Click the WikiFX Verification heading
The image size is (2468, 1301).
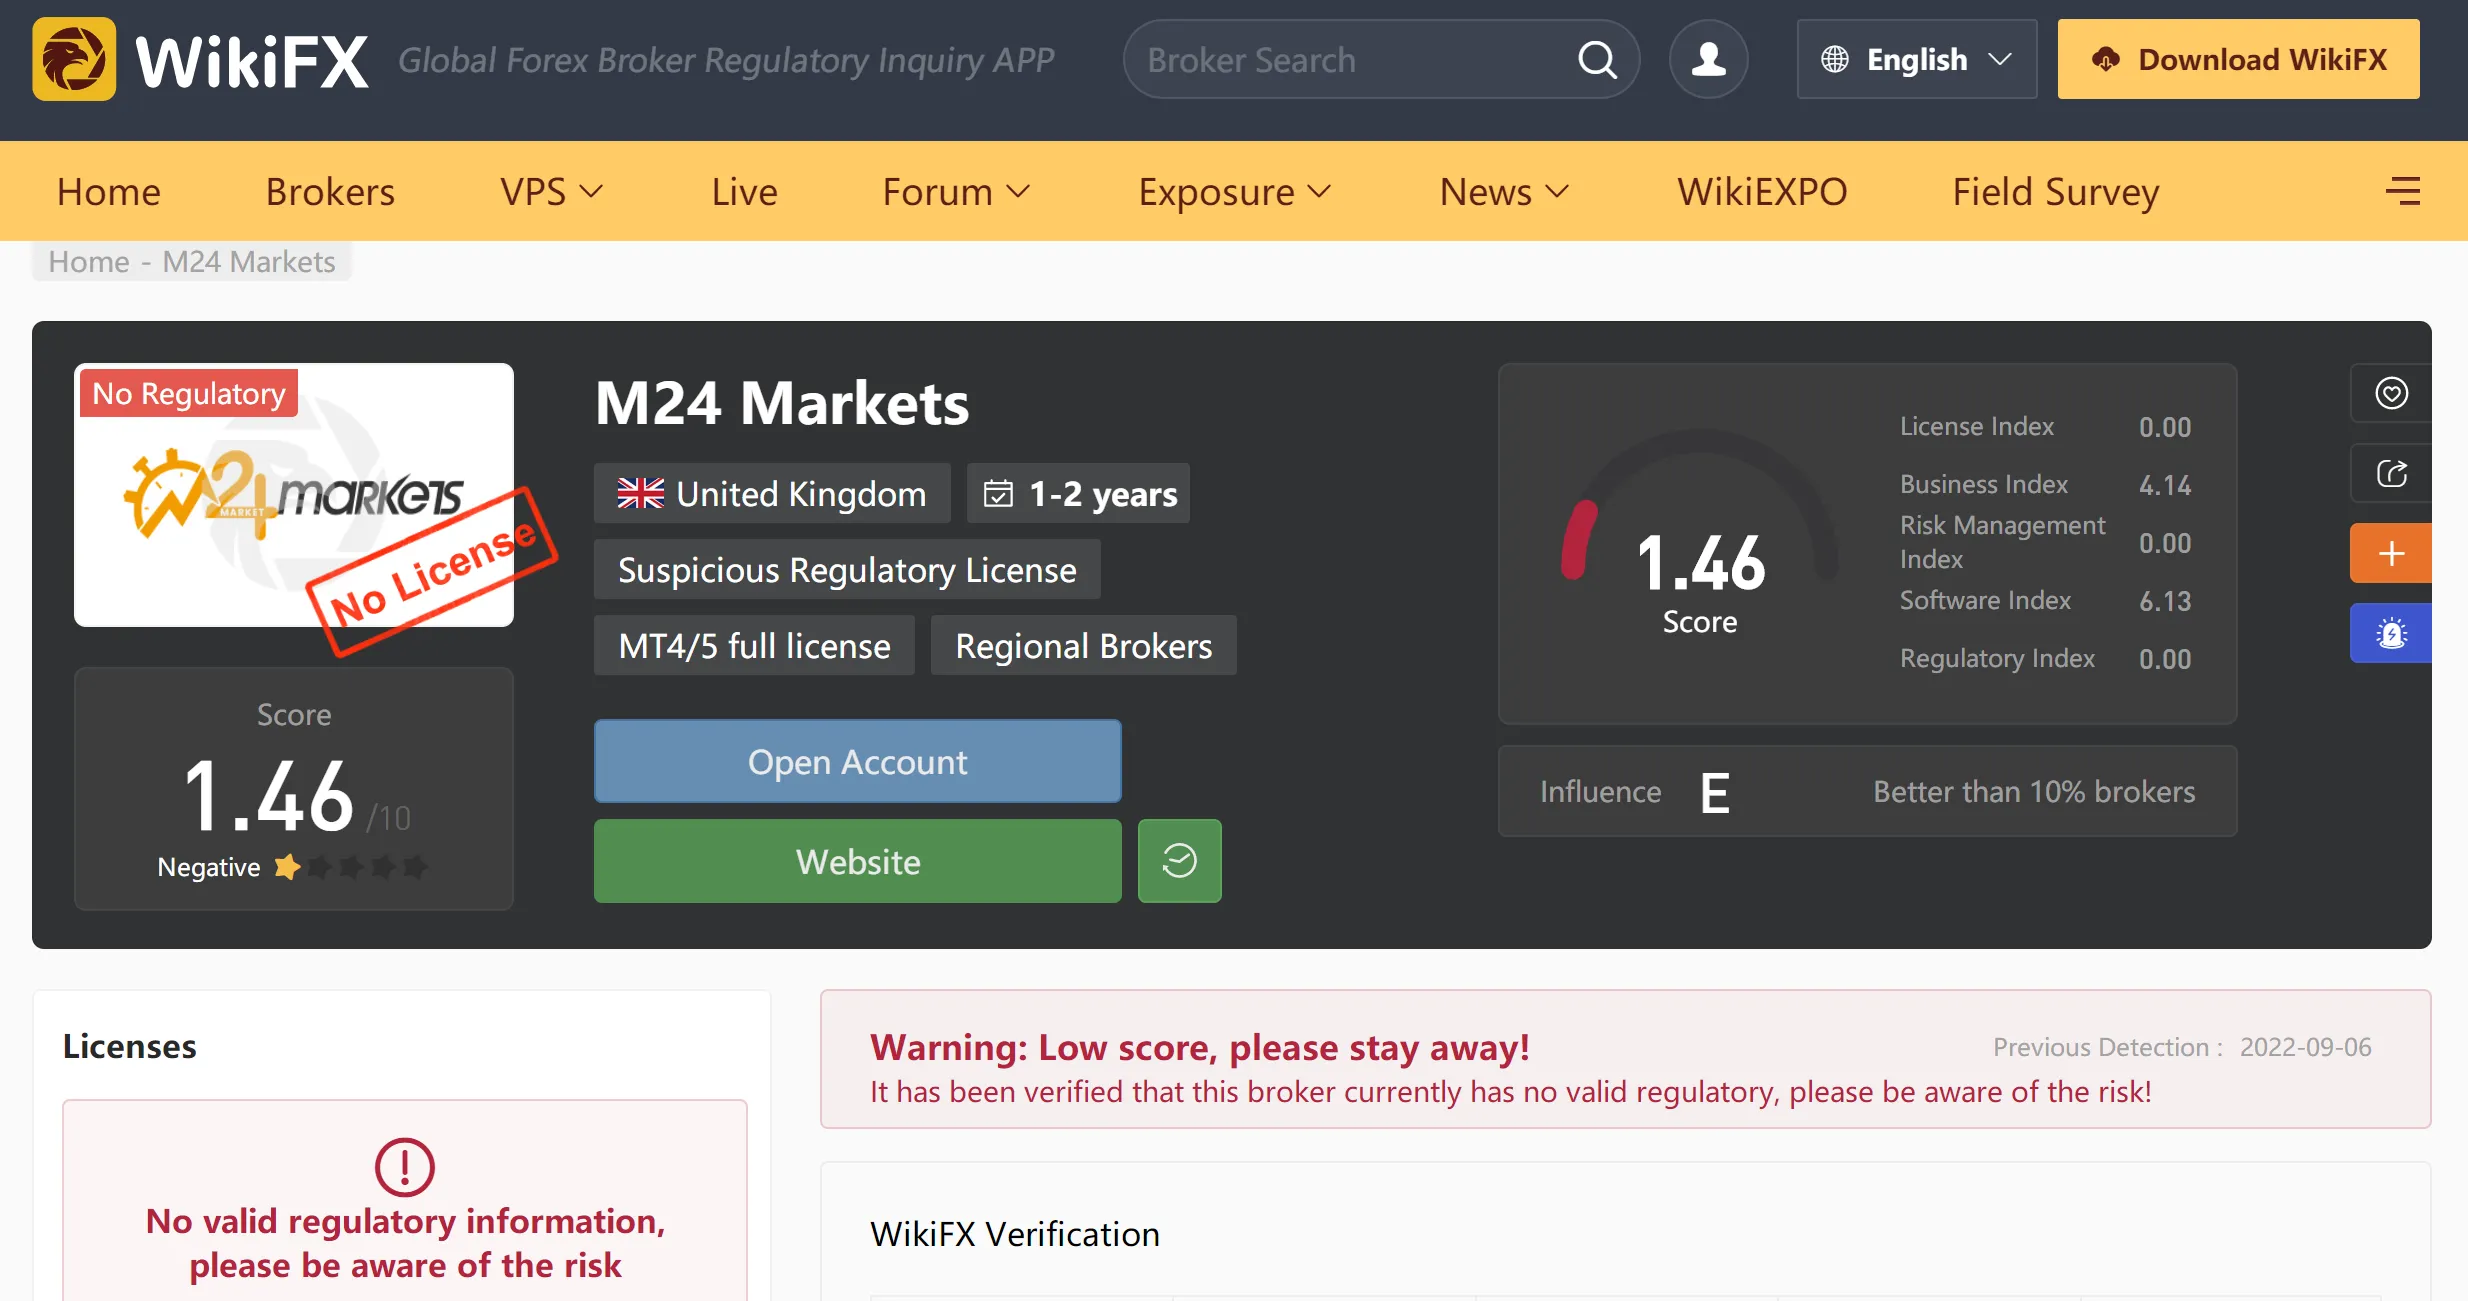pos(1015,1234)
